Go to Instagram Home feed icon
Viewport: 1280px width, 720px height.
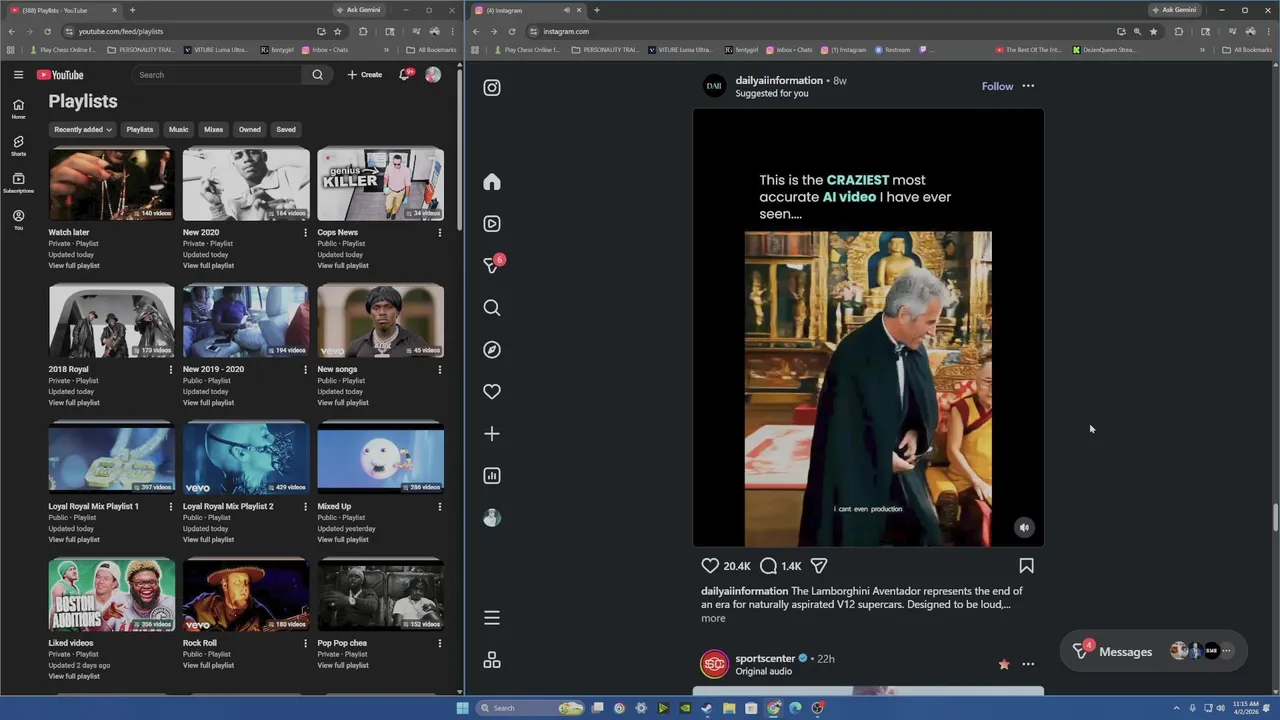(492, 182)
